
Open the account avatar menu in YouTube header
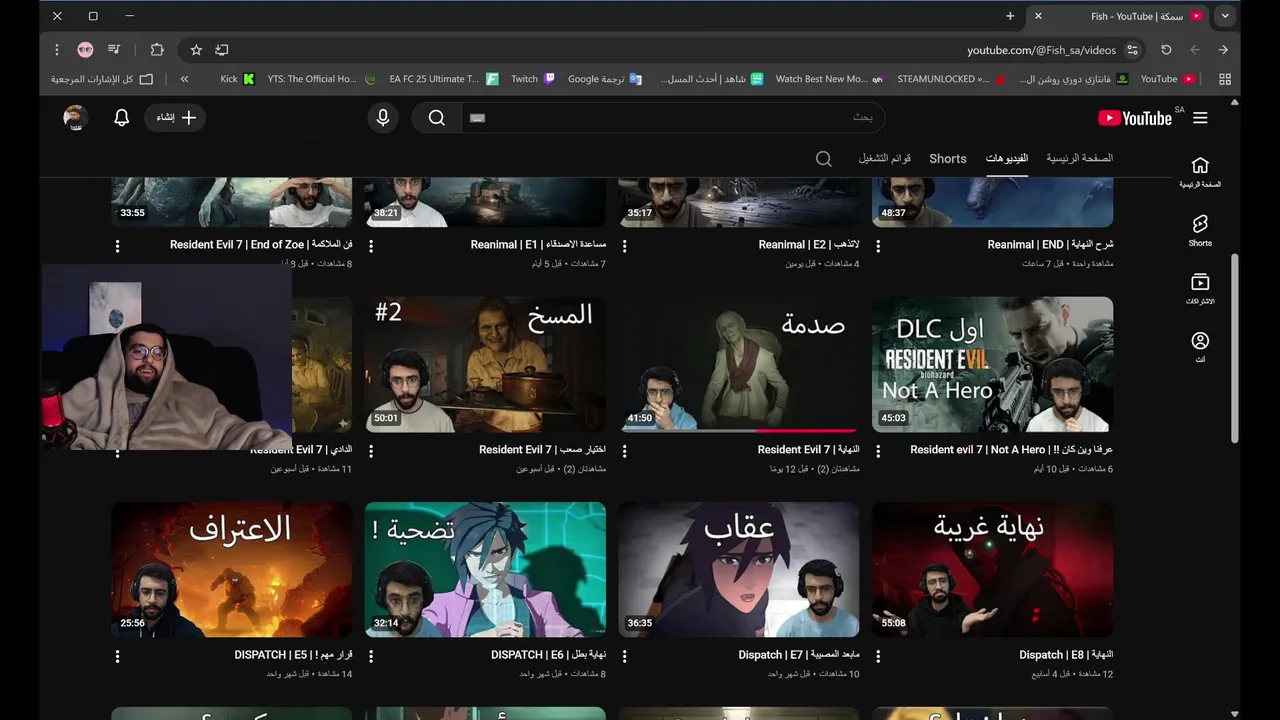coord(75,118)
